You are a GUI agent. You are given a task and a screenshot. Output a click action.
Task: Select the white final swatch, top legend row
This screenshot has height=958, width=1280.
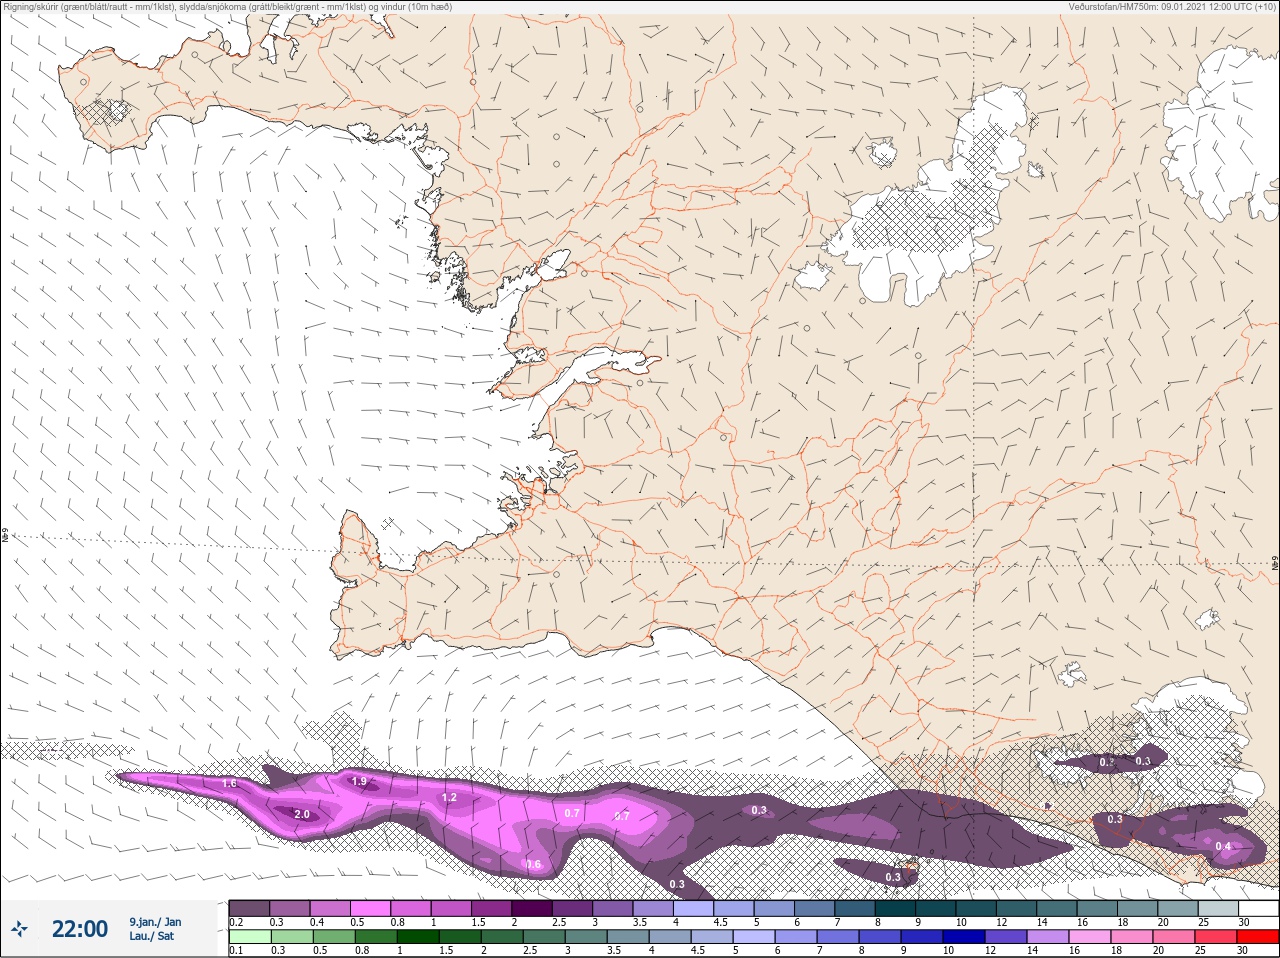coord(1258,908)
